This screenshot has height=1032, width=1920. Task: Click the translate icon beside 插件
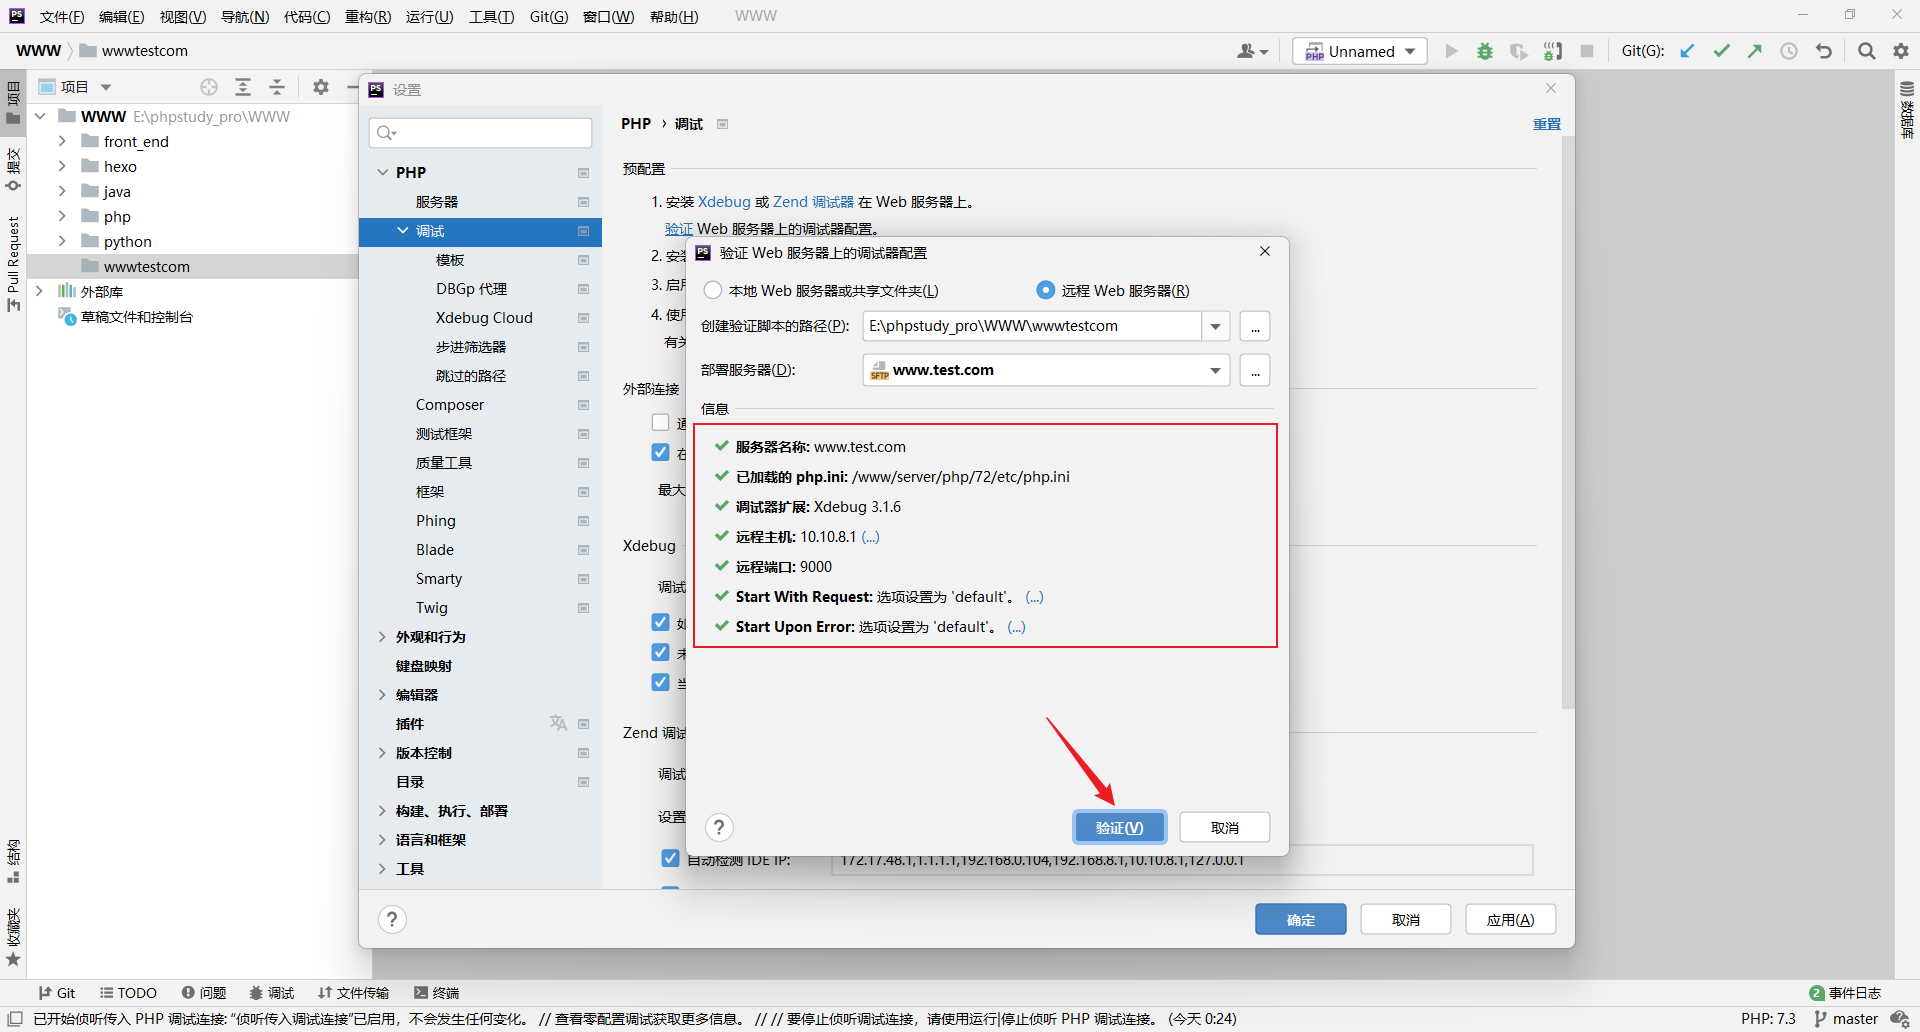click(x=558, y=723)
